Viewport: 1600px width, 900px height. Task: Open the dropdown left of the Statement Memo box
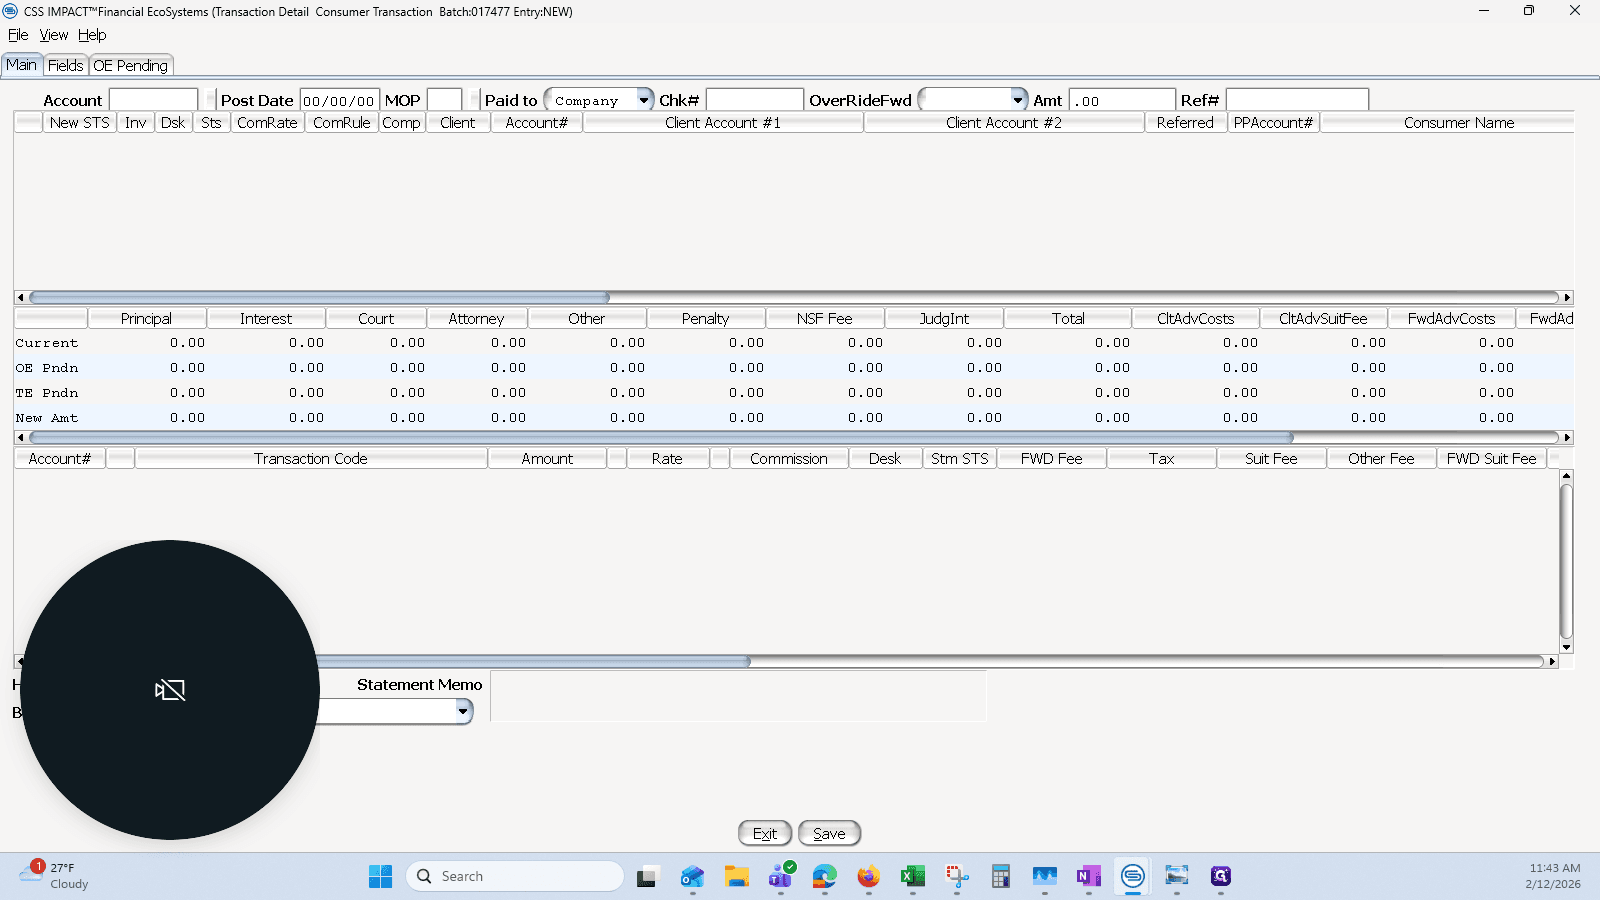tap(463, 711)
